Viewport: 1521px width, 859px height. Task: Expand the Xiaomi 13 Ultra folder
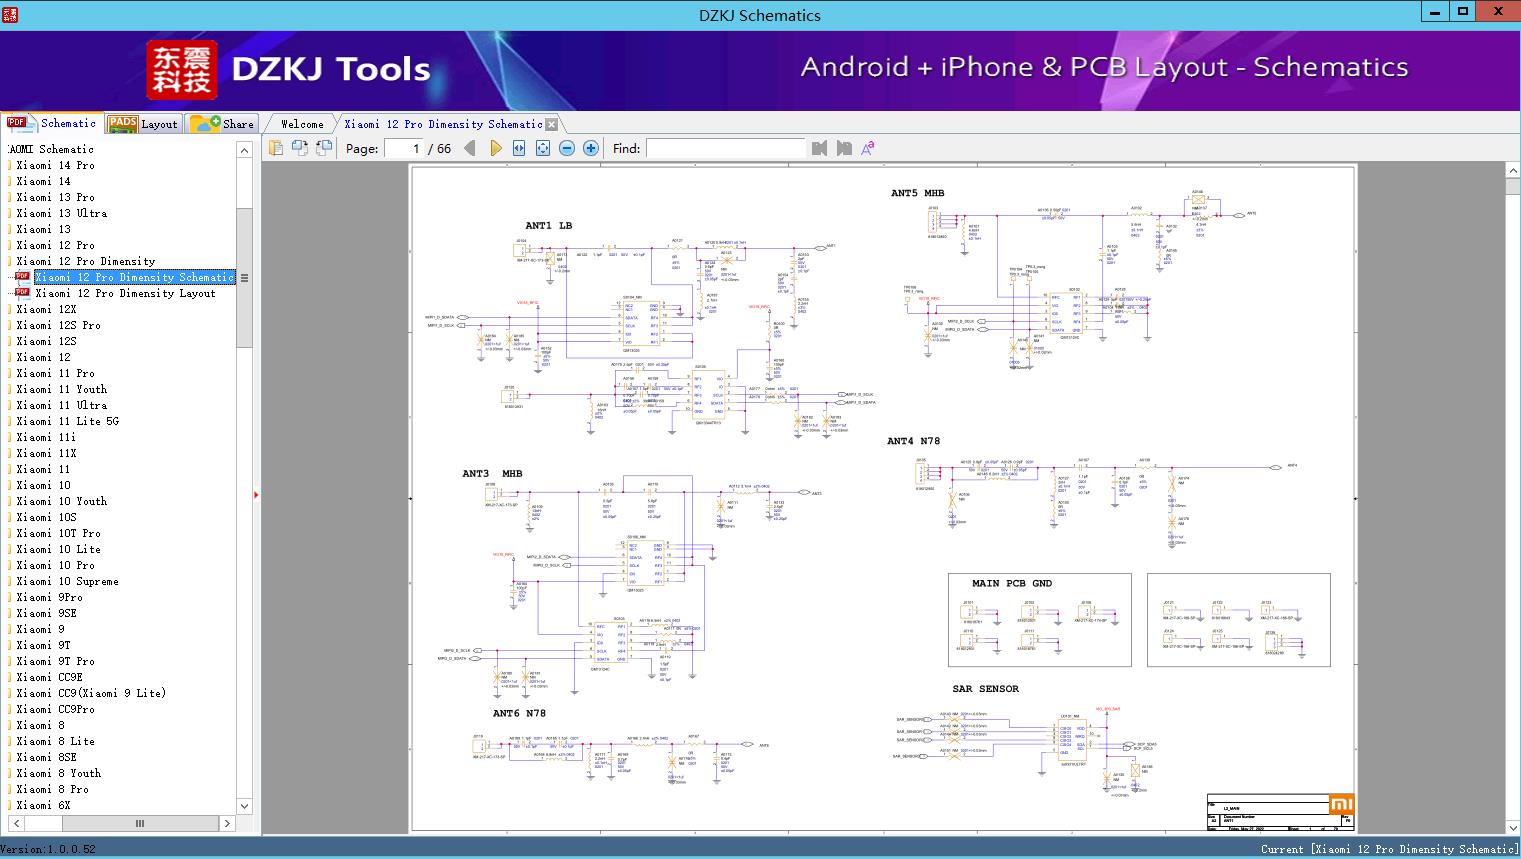click(x=61, y=213)
